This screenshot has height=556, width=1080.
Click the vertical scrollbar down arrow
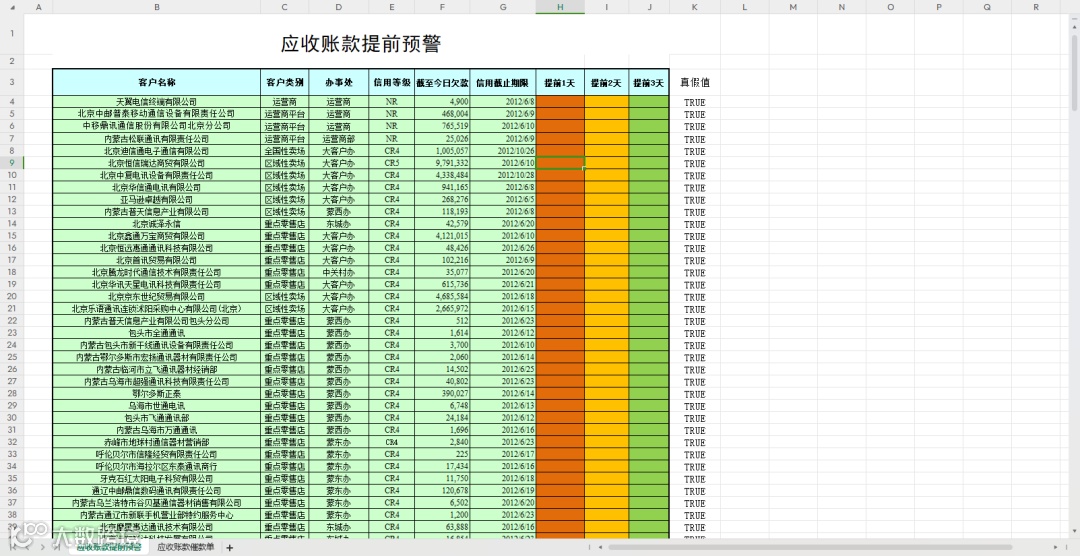pyautogui.click(x=1074, y=531)
